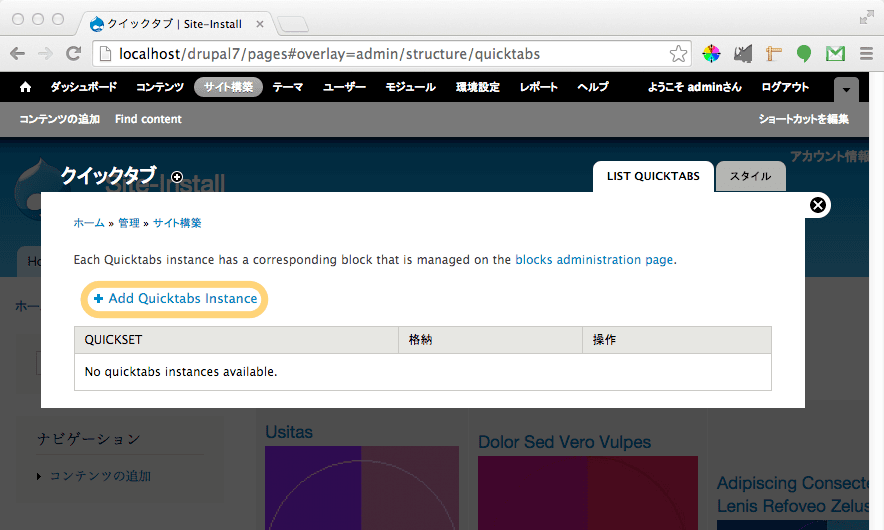Open the レポート admin menu
This screenshot has width=884, height=530.
pyautogui.click(x=538, y=87)
